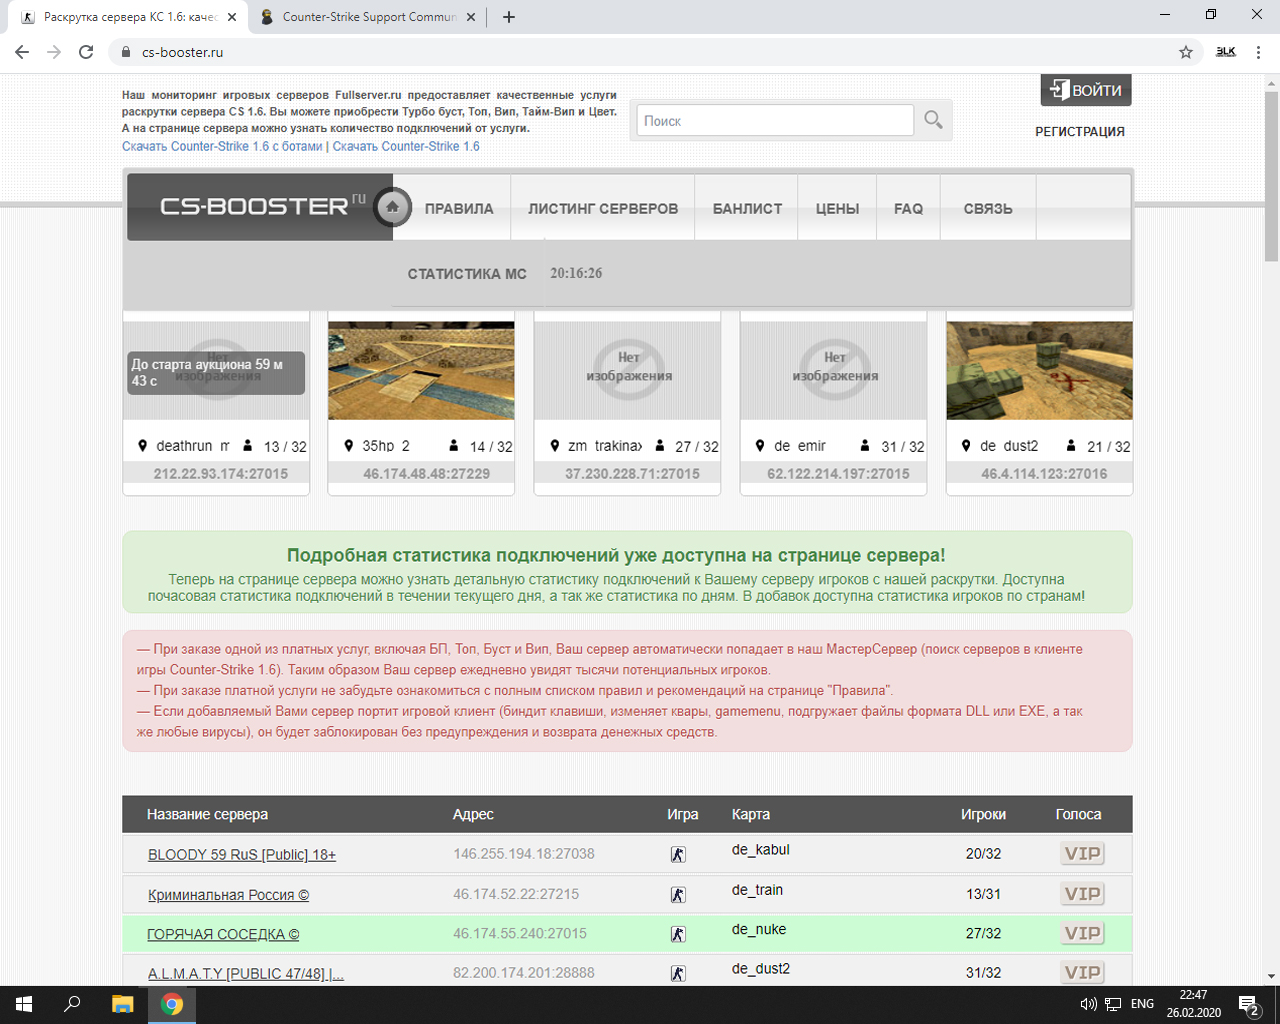Click Скачать Counter-Strike 1.6 с ботами link
This screenshot has width=1280, height=1024.
pos(222,146)
